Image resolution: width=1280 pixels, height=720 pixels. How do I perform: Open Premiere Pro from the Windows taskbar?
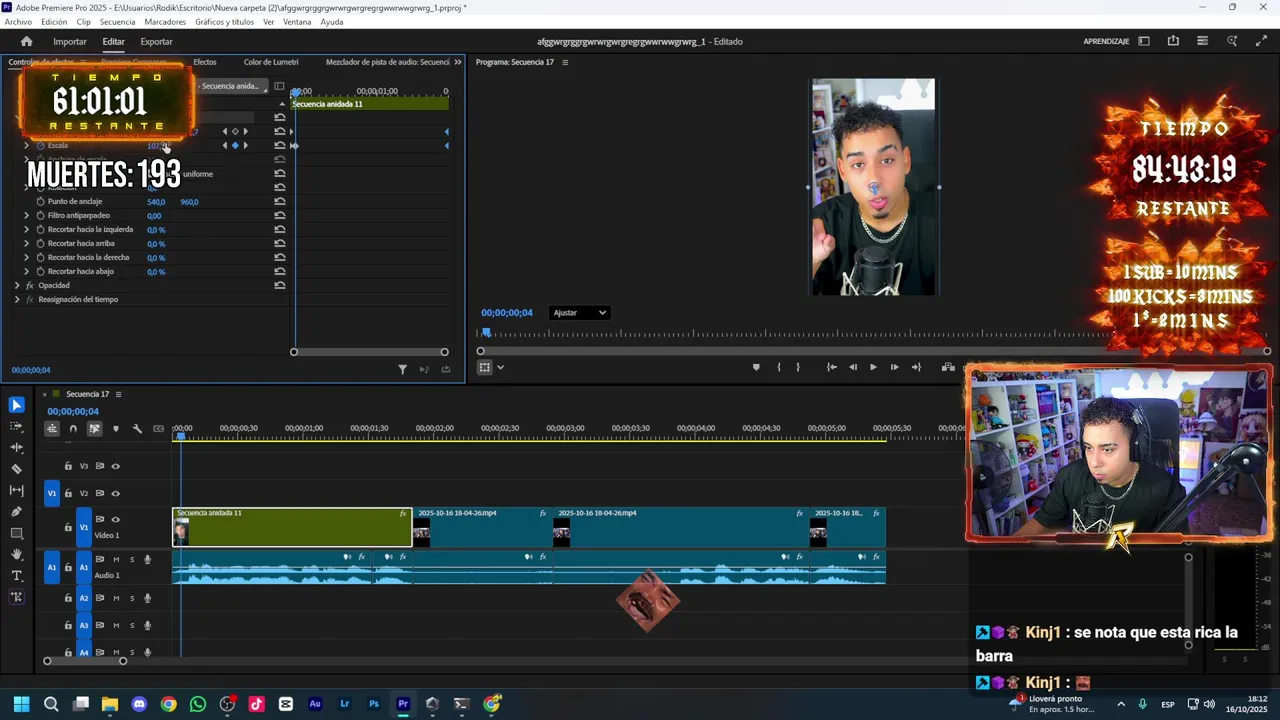pos(403,704)
